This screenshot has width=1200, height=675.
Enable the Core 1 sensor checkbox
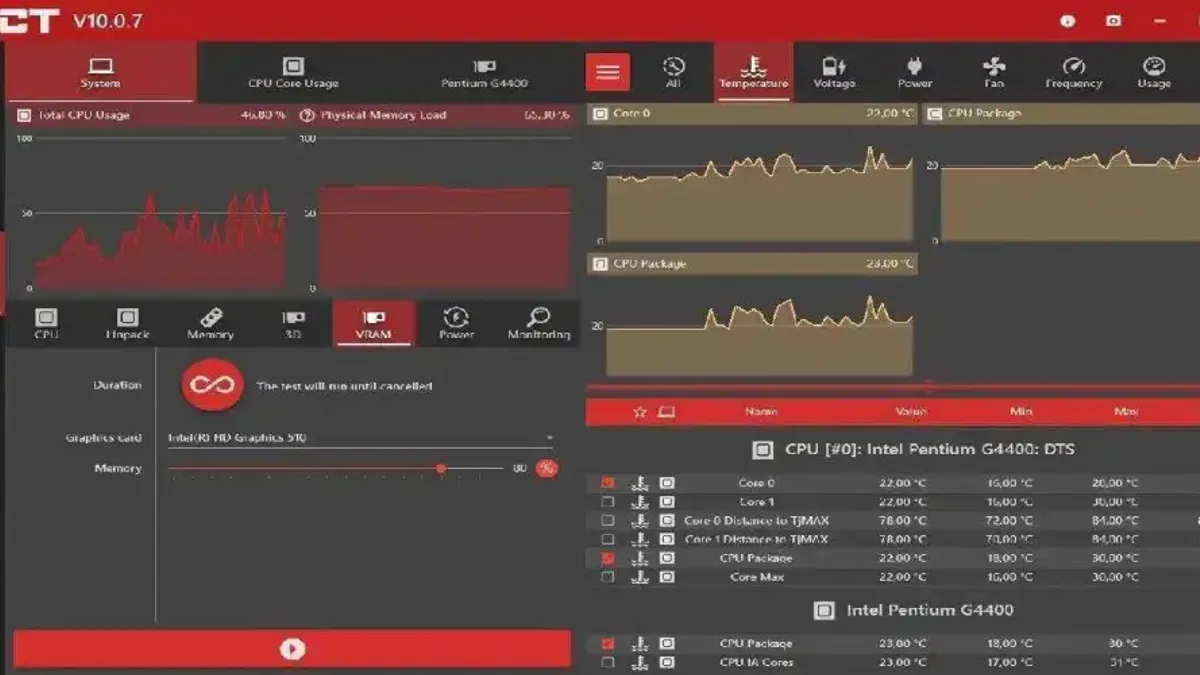click(607, 502)
